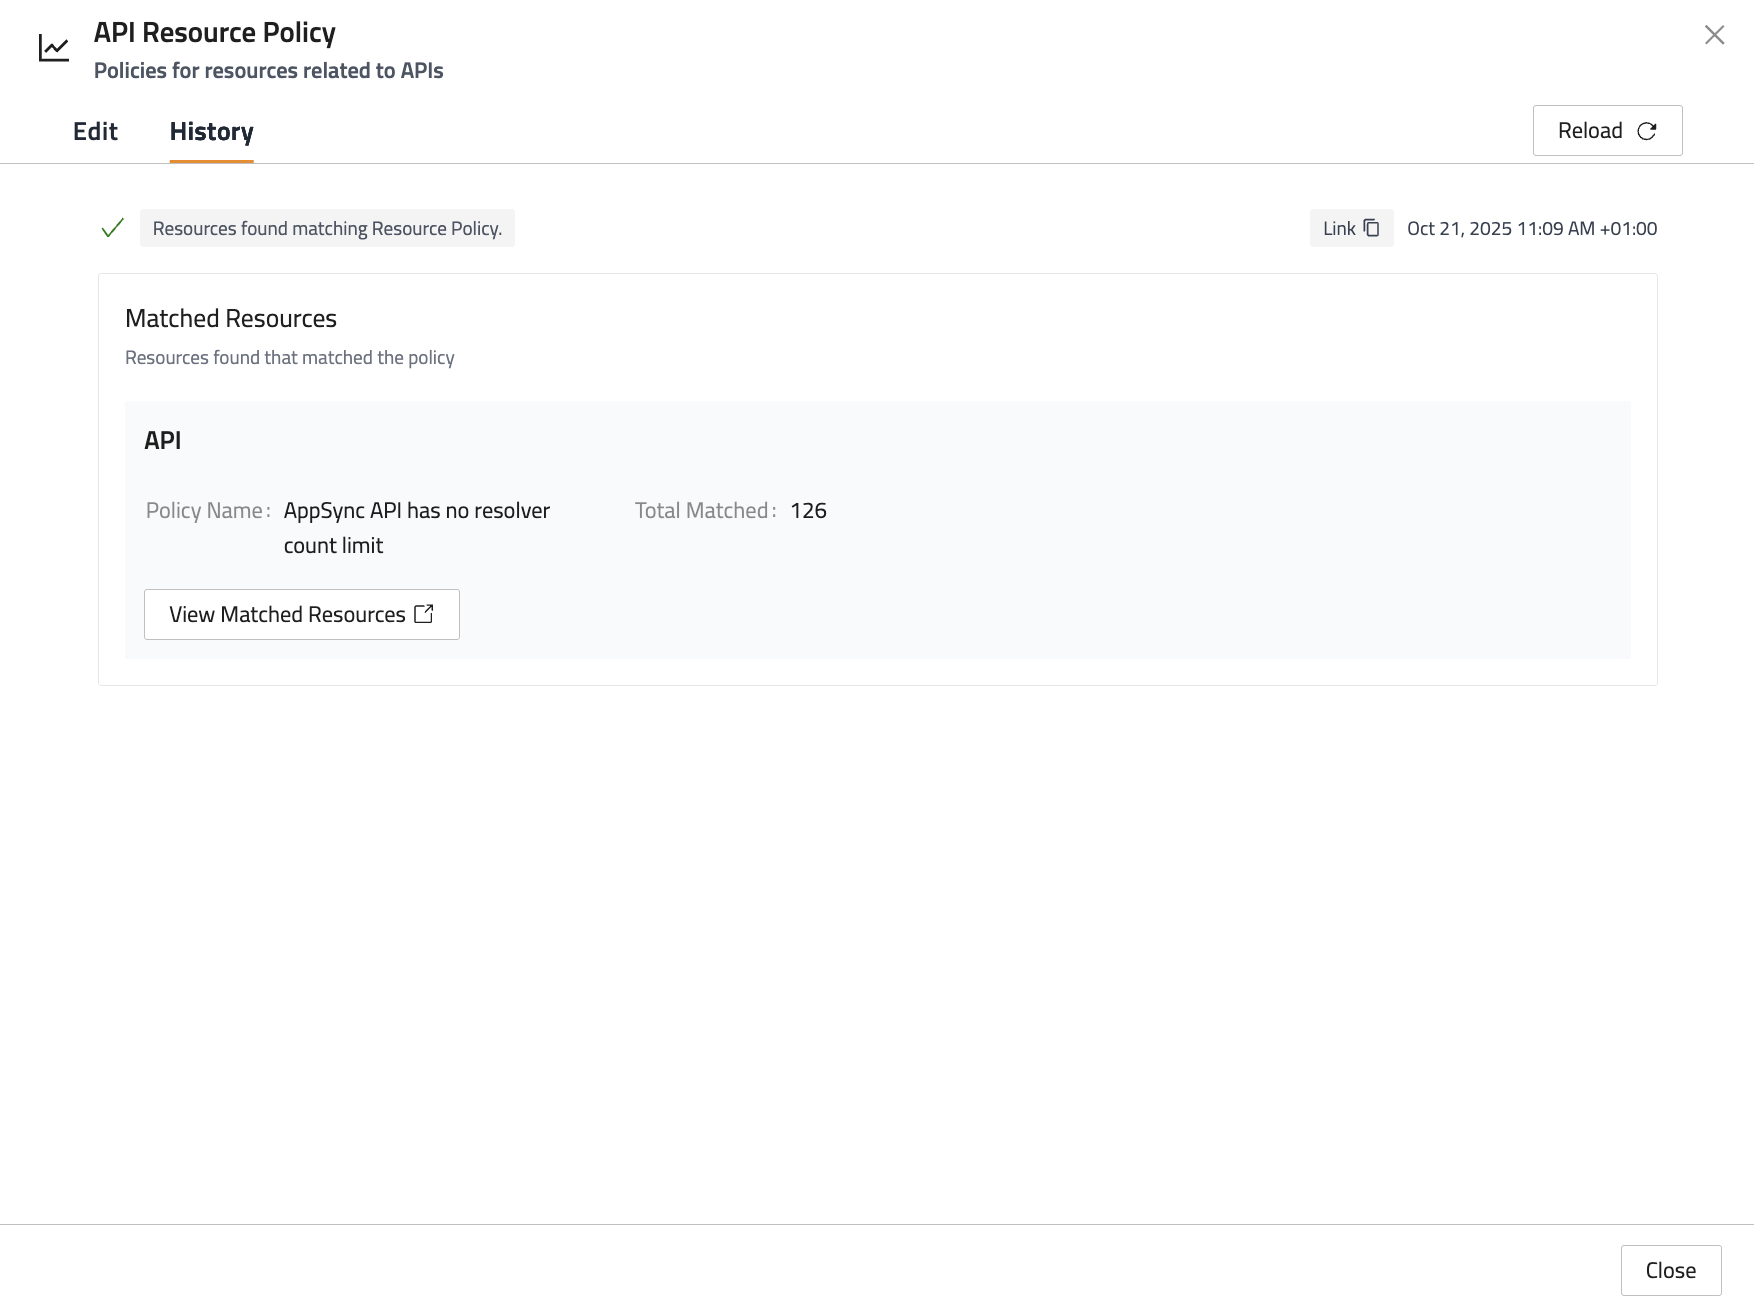Screen dimensions: 1754x1316
Task: Click the external link icon on View Matched Resources
Action: point(424,614)
